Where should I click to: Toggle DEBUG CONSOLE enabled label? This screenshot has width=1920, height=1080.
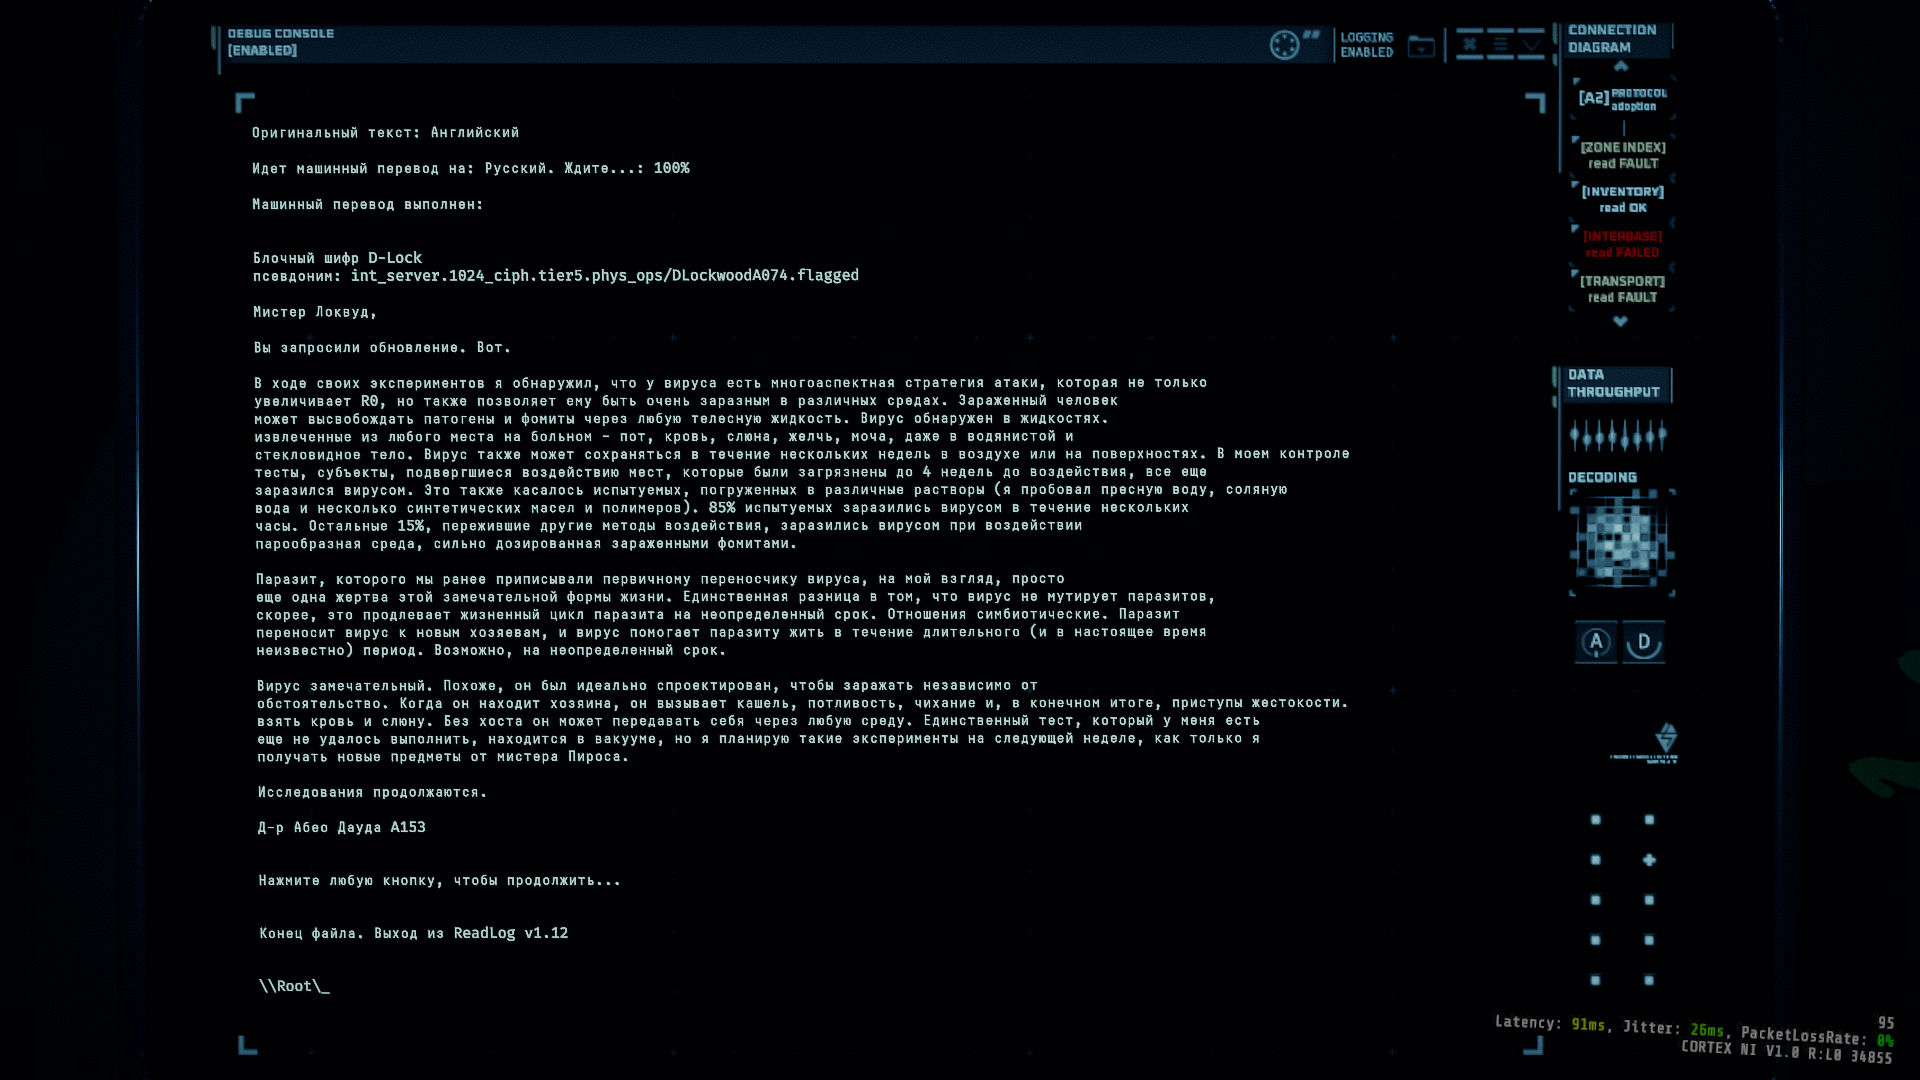coord(280,42)
